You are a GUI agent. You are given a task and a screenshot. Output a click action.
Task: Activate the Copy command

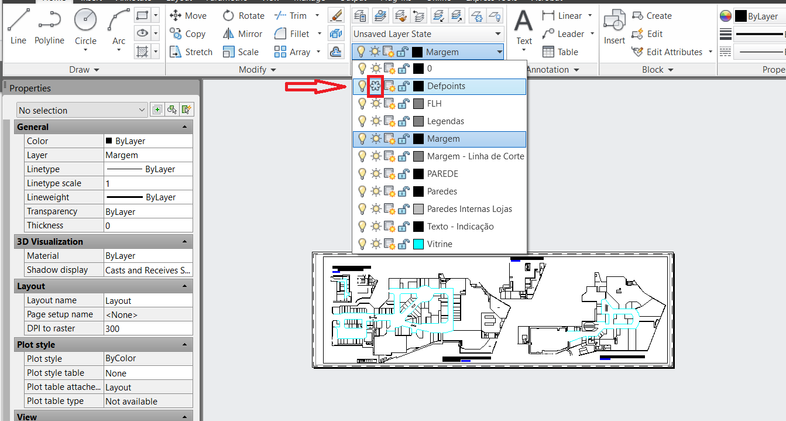187,34
